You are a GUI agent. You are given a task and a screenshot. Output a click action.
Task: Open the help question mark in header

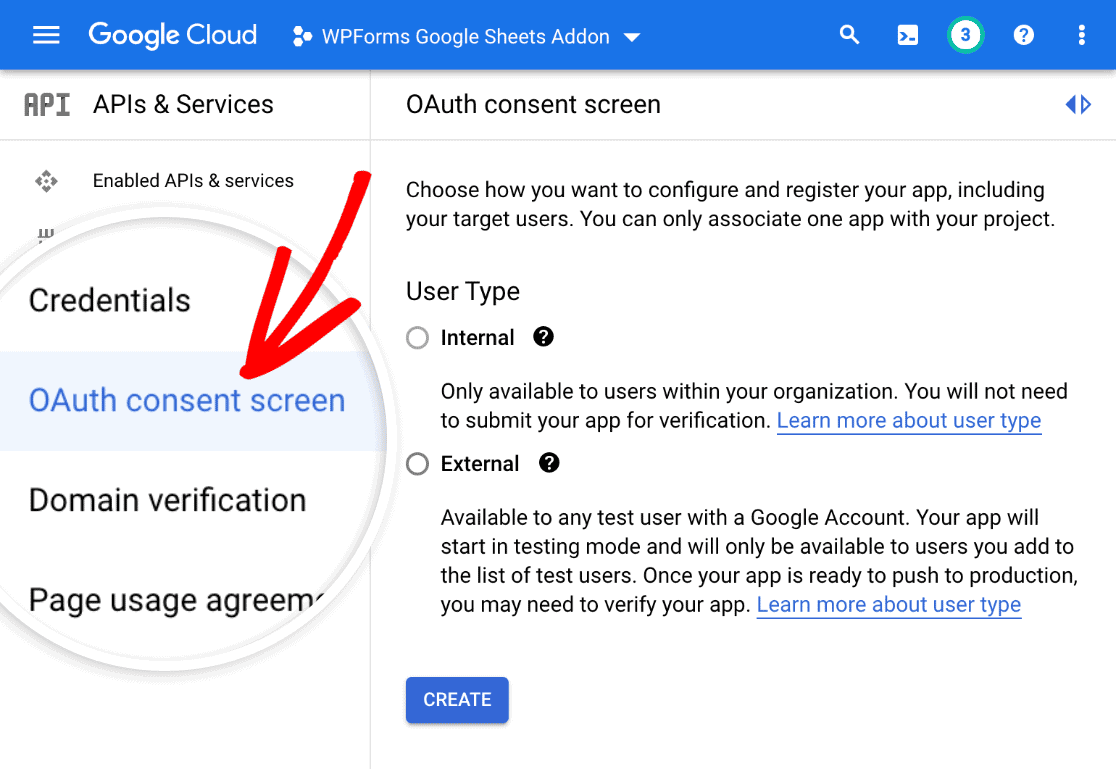click(1023, 35)
